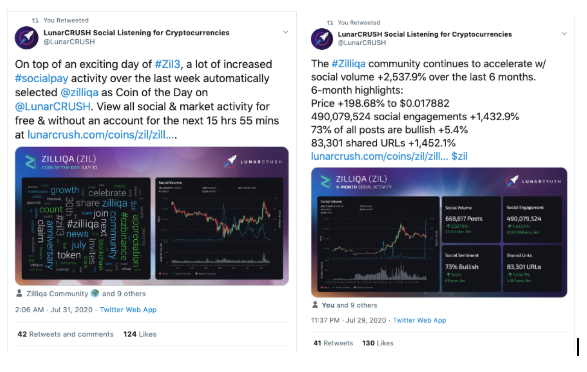
Task: Follow the $zil cashtag link
Action: (459, 156)
